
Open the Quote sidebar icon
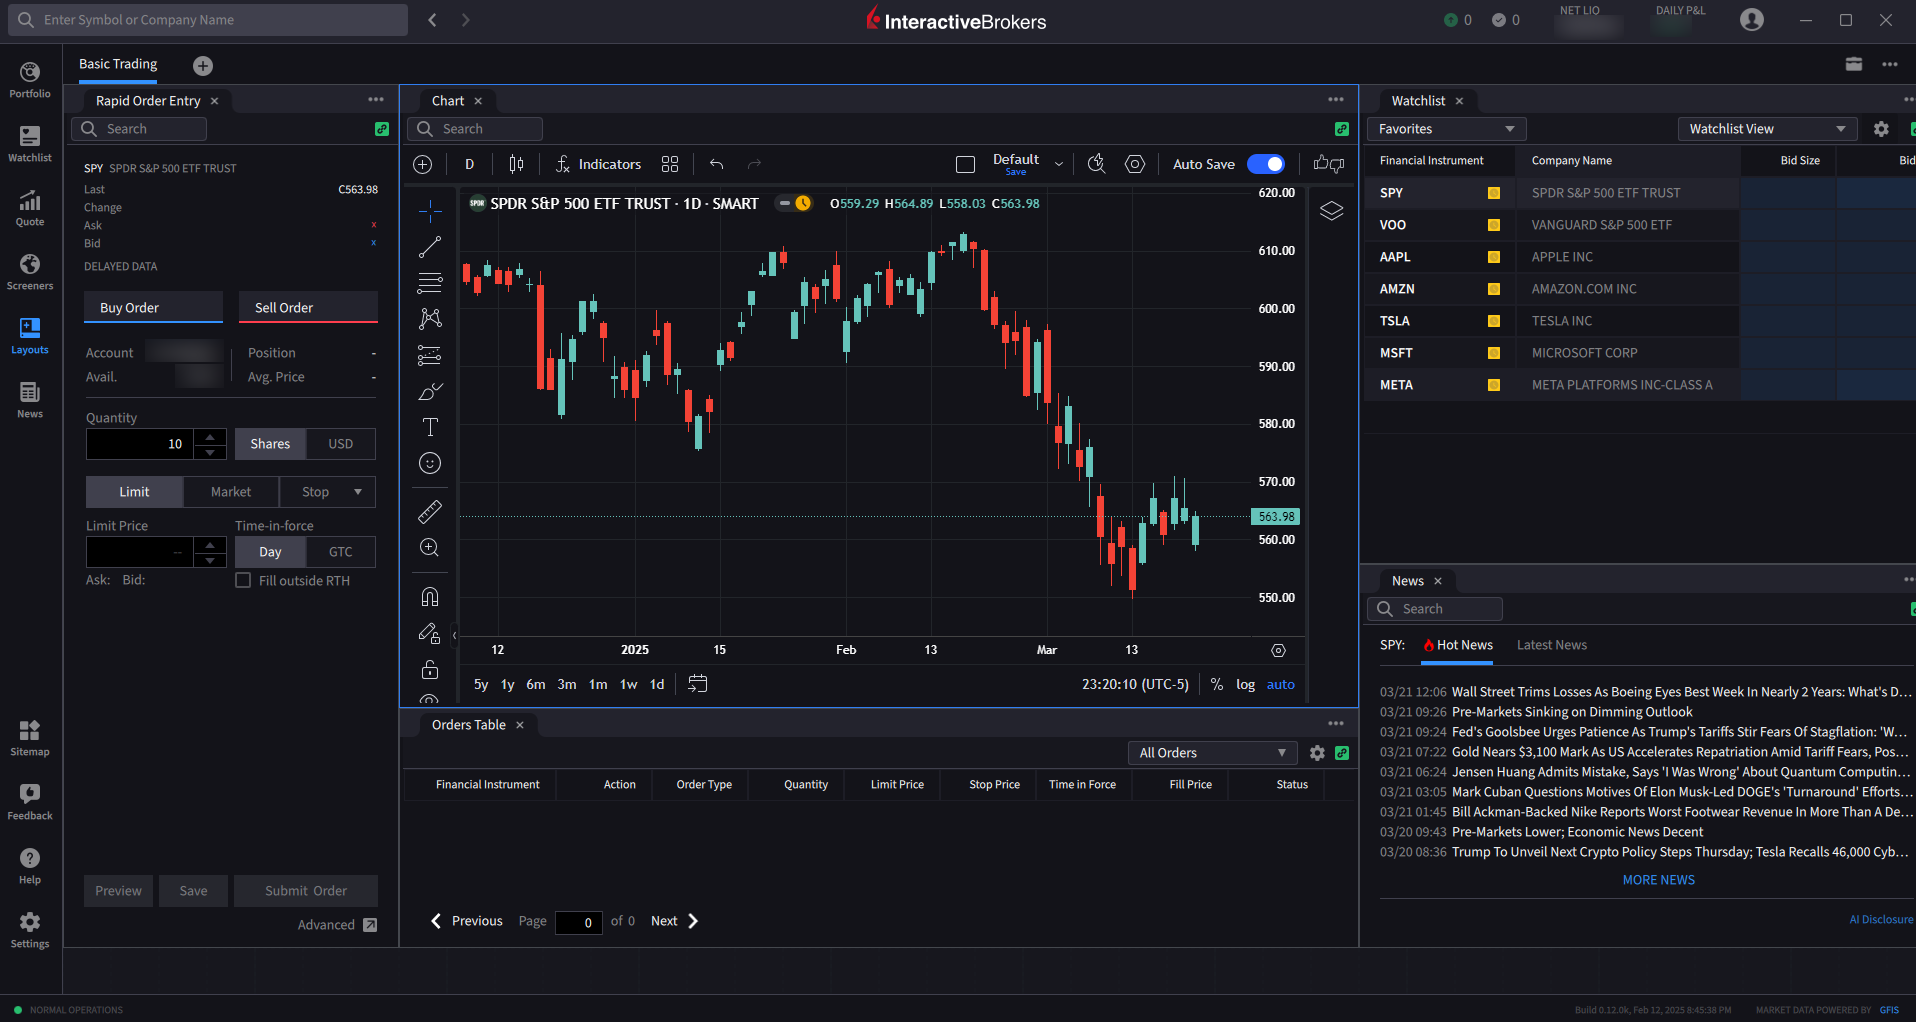pyautogui.click(x=30, y=208)
